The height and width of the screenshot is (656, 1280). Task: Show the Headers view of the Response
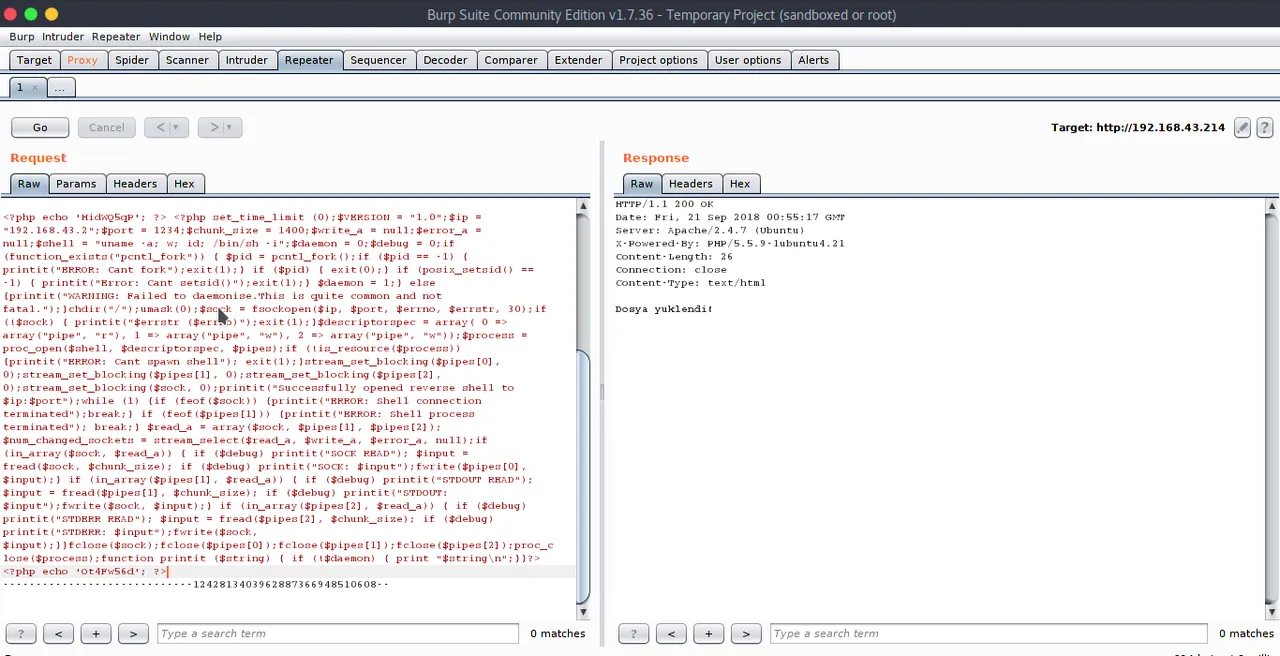(x=691, y=184)
